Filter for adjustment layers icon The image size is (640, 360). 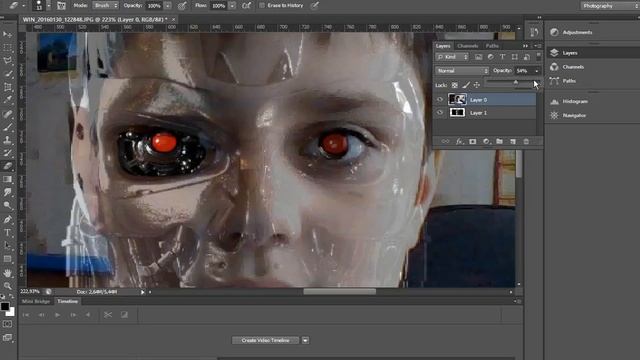[491, 57]
